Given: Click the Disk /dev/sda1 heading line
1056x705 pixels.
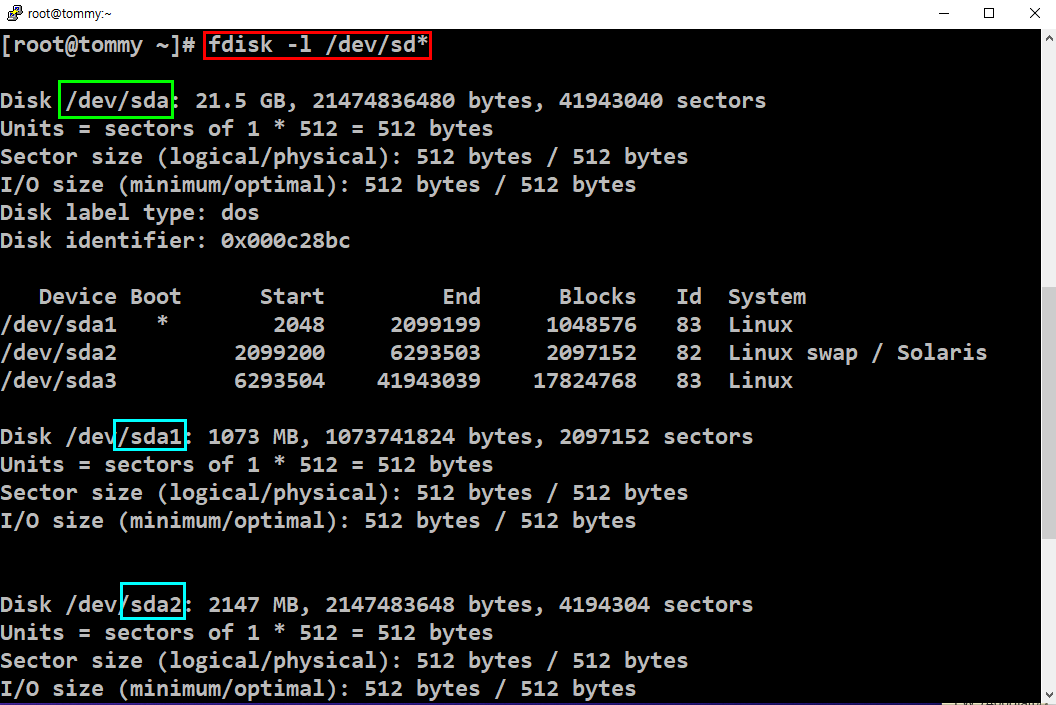Looking at the screenshot, I should [x=376, y=436].
